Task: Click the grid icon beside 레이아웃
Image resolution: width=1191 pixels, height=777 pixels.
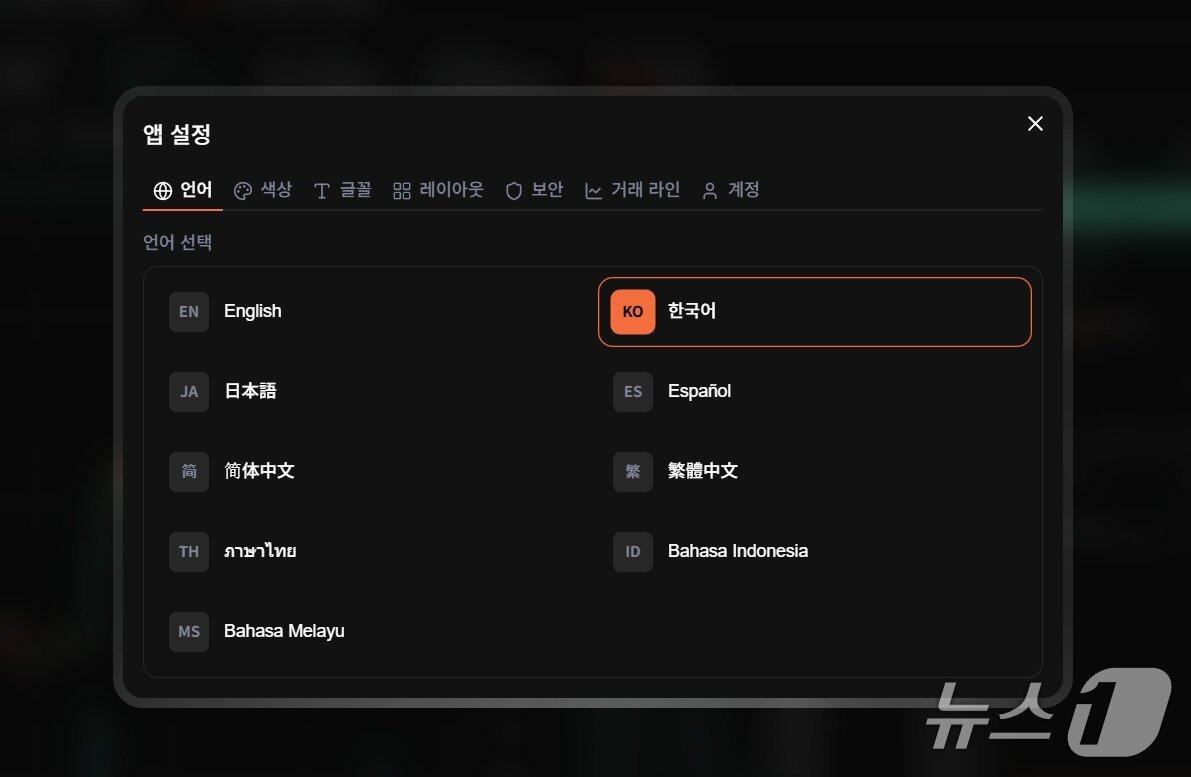Action: pos(403,189)
